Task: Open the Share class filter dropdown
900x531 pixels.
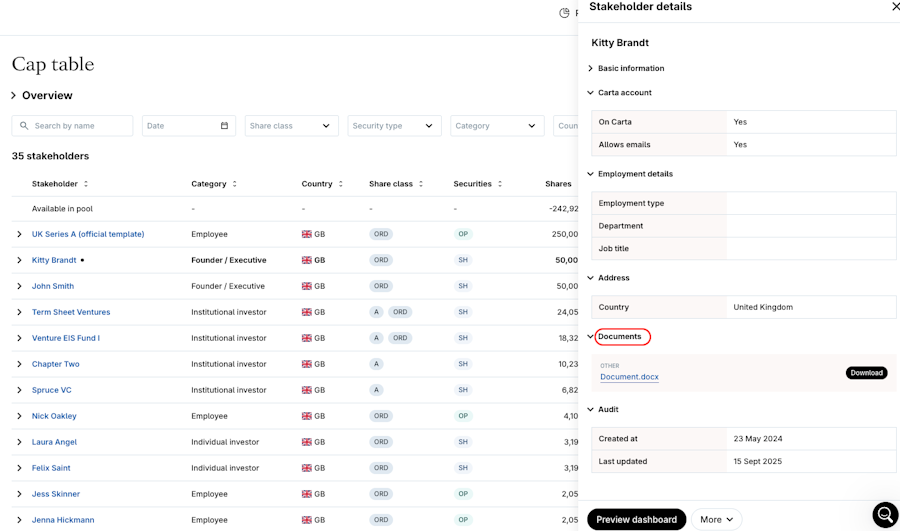Action: (x=291, y=126)
